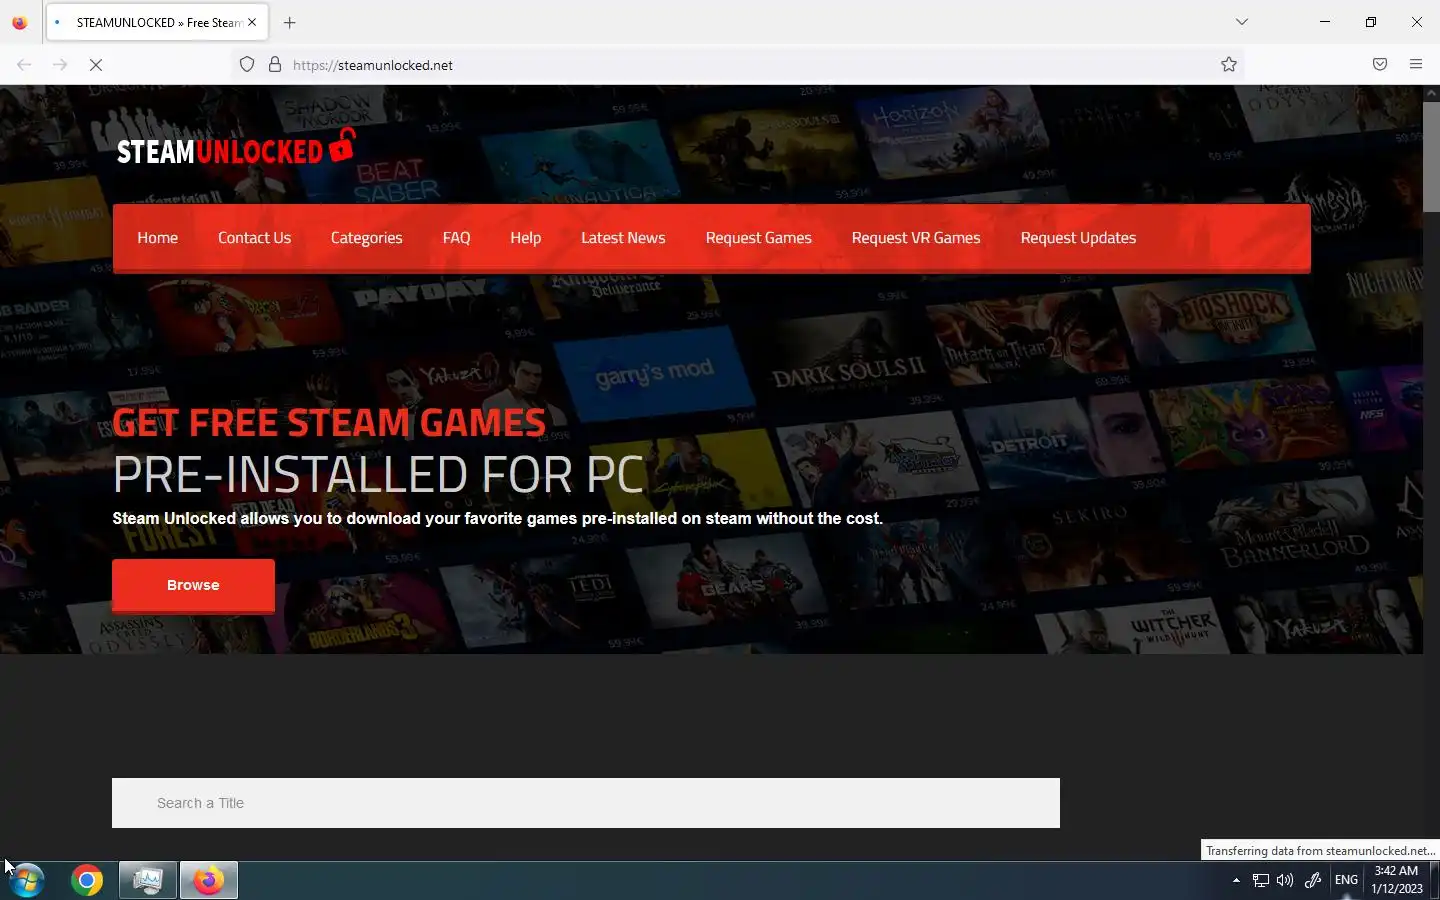Screen dimensions: 1440x900
Task: Open the Firefox application hamburger menu
Action: click(x=1416, y=65)
